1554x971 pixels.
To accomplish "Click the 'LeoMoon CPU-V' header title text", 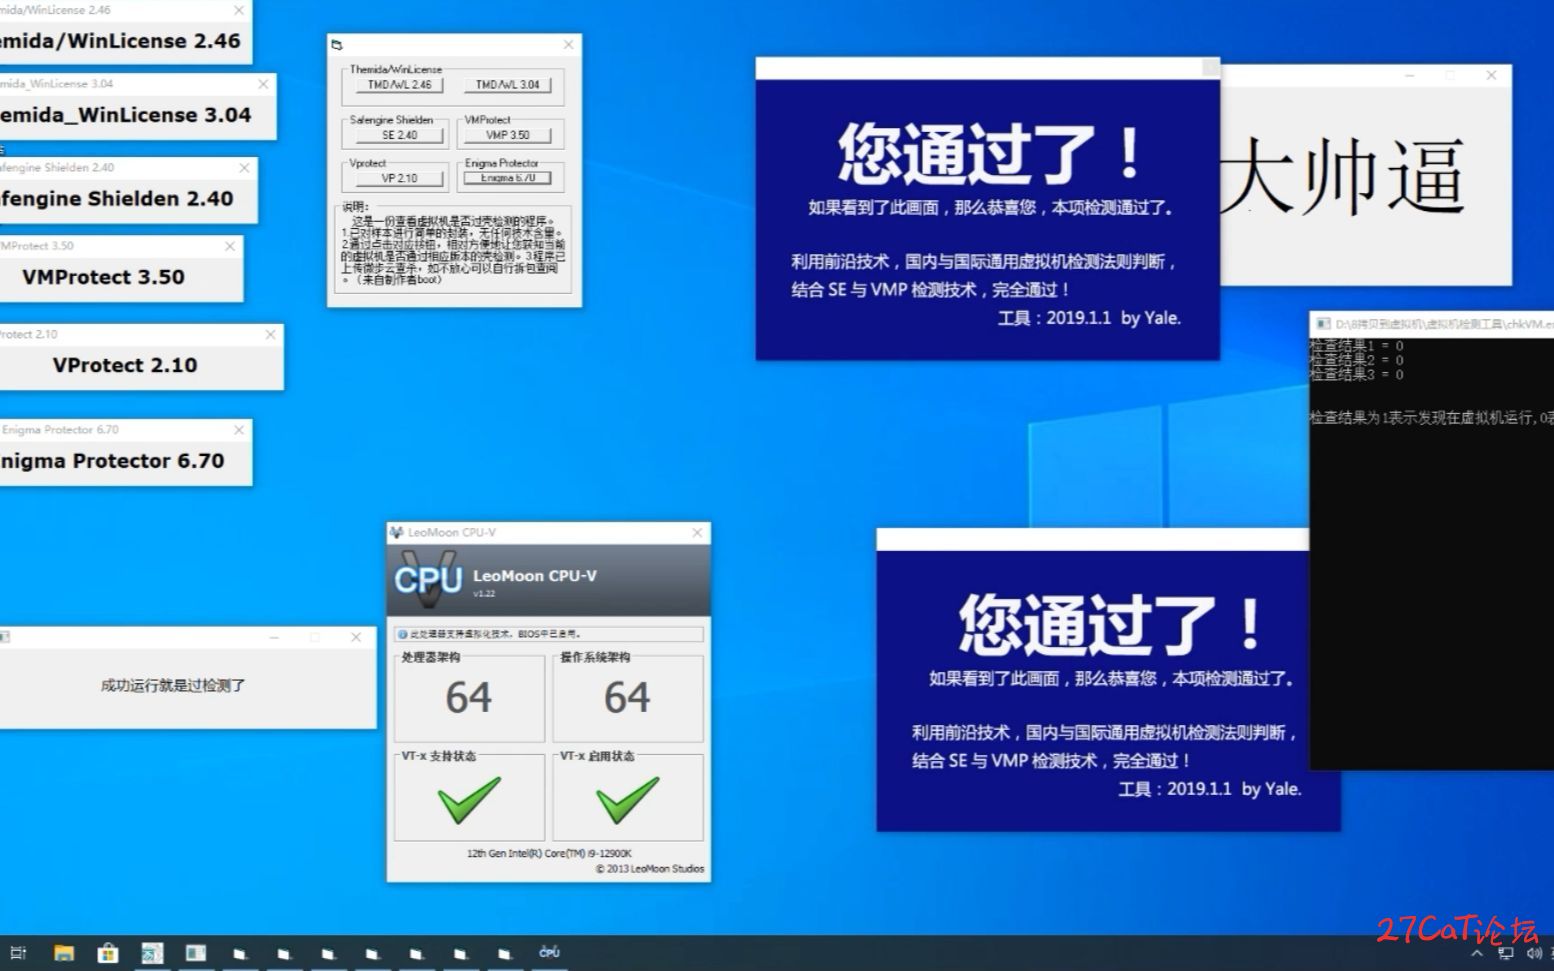I will (x=535, y=576).
